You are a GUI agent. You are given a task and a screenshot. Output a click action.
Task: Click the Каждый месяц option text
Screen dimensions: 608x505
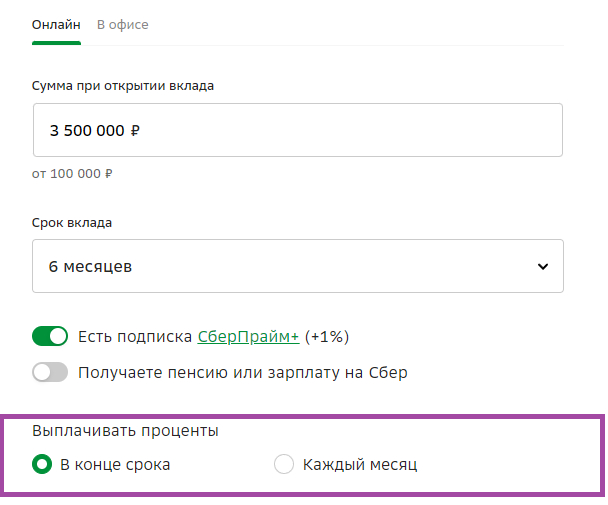coord(359,464)
